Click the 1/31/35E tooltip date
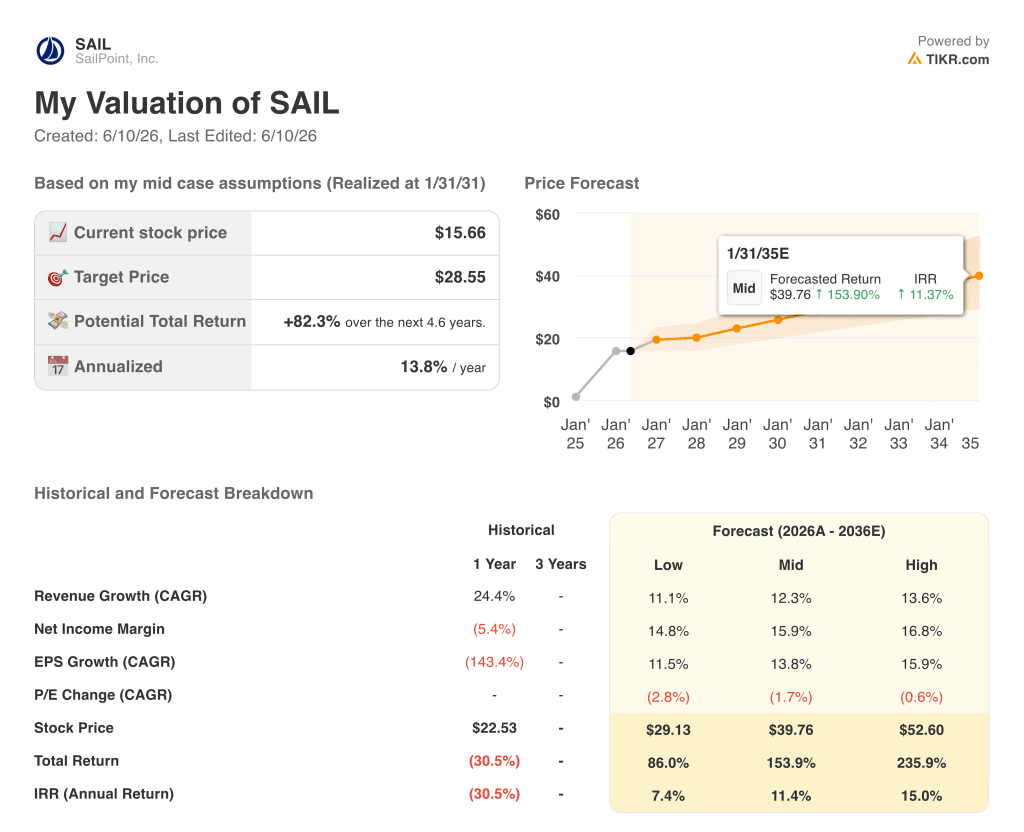Viewport: 1024px width, 832px height. [x=758, y=253]
